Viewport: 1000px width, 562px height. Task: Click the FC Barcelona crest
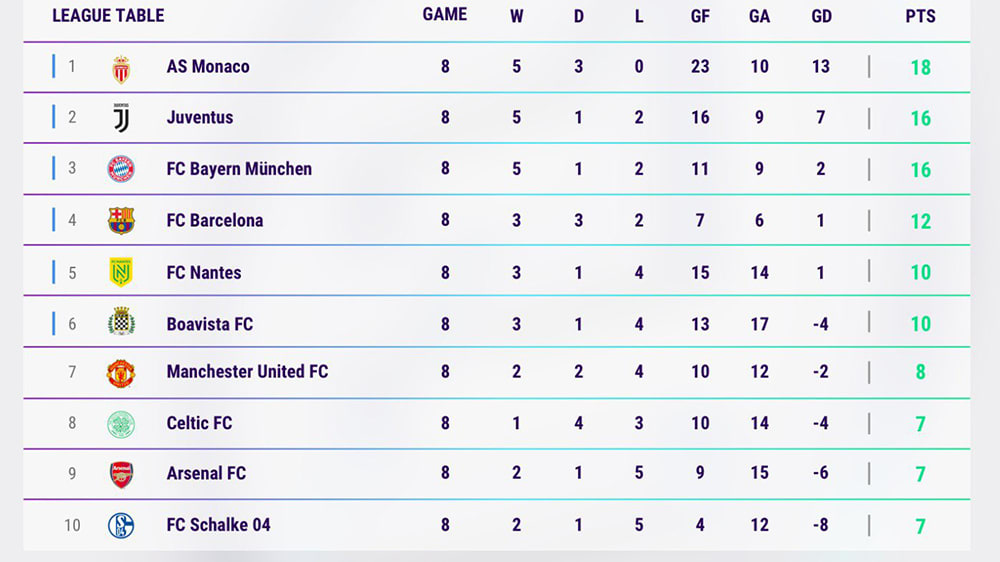pyautogui.click(x=121, y=221)
